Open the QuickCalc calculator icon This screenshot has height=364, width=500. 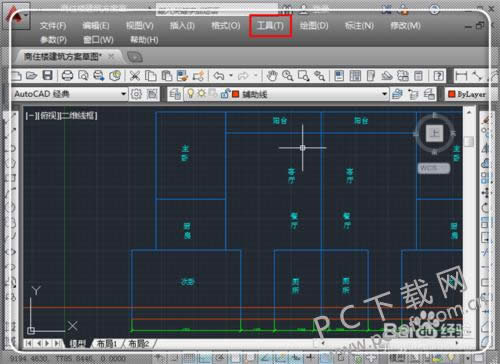418,76
